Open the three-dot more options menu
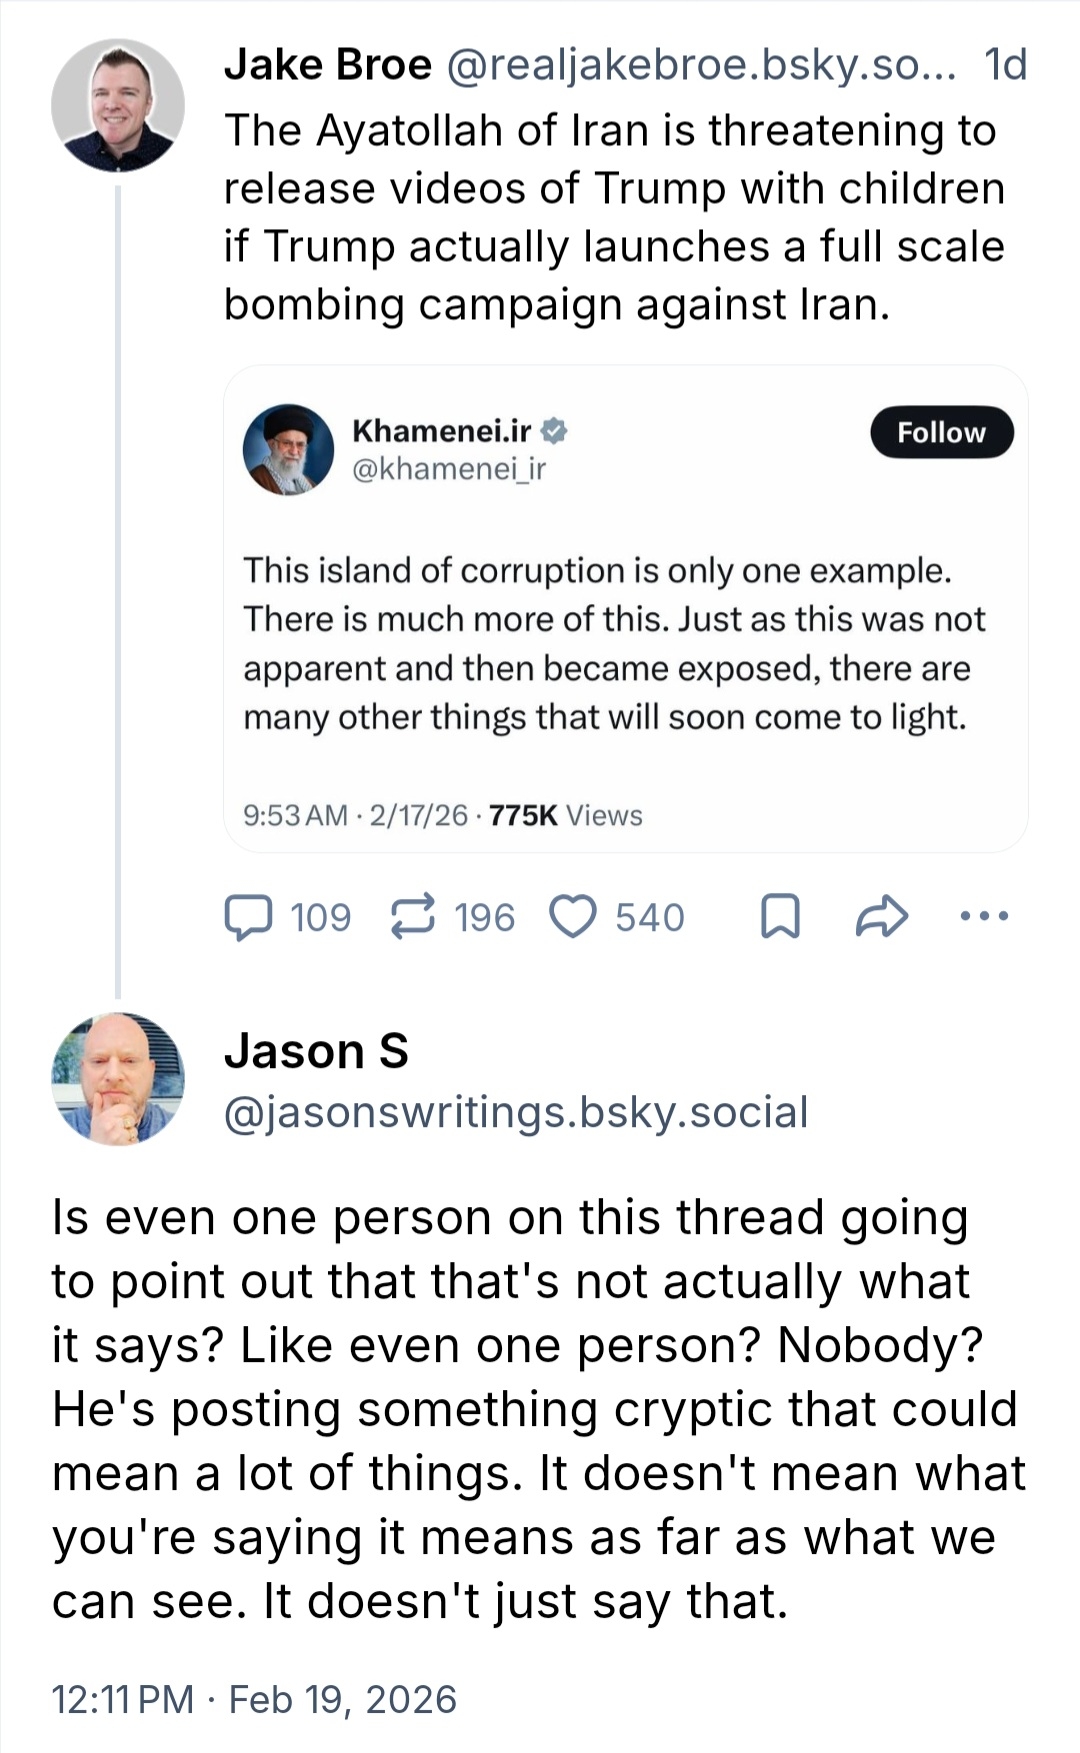1080x1753 pixels. click(x=984, y=915)
